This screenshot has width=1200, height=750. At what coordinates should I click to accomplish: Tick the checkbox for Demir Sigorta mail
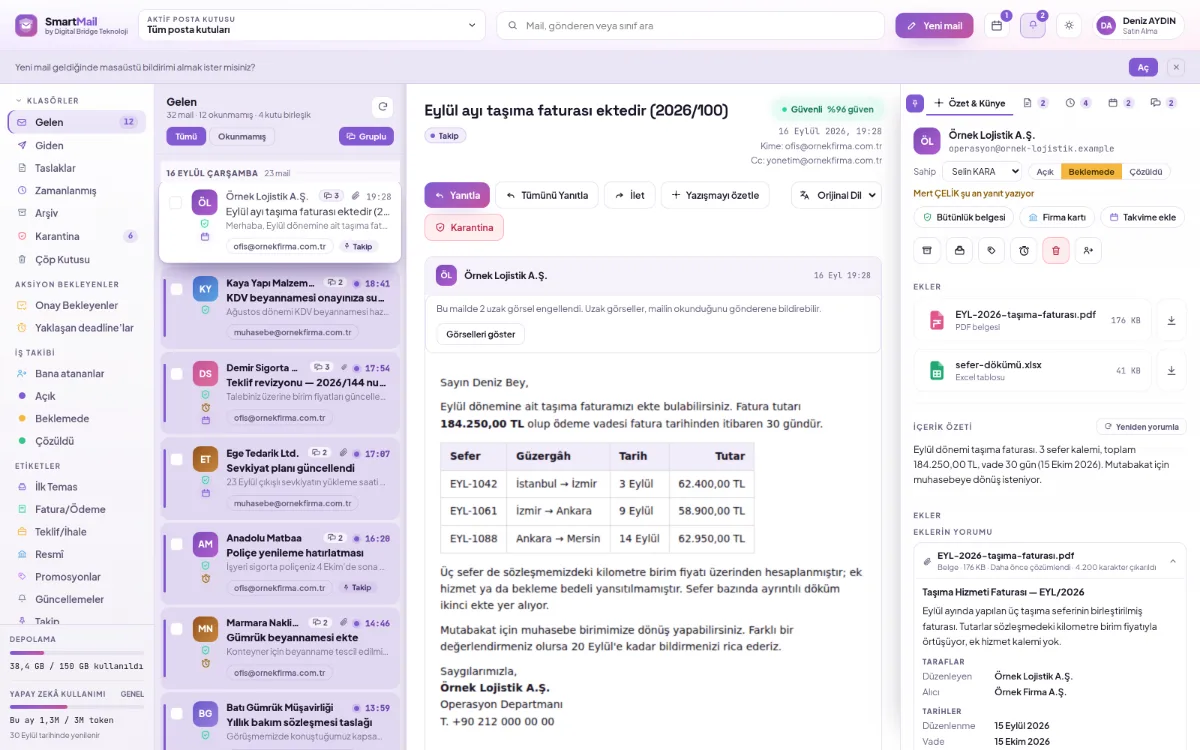177,374
